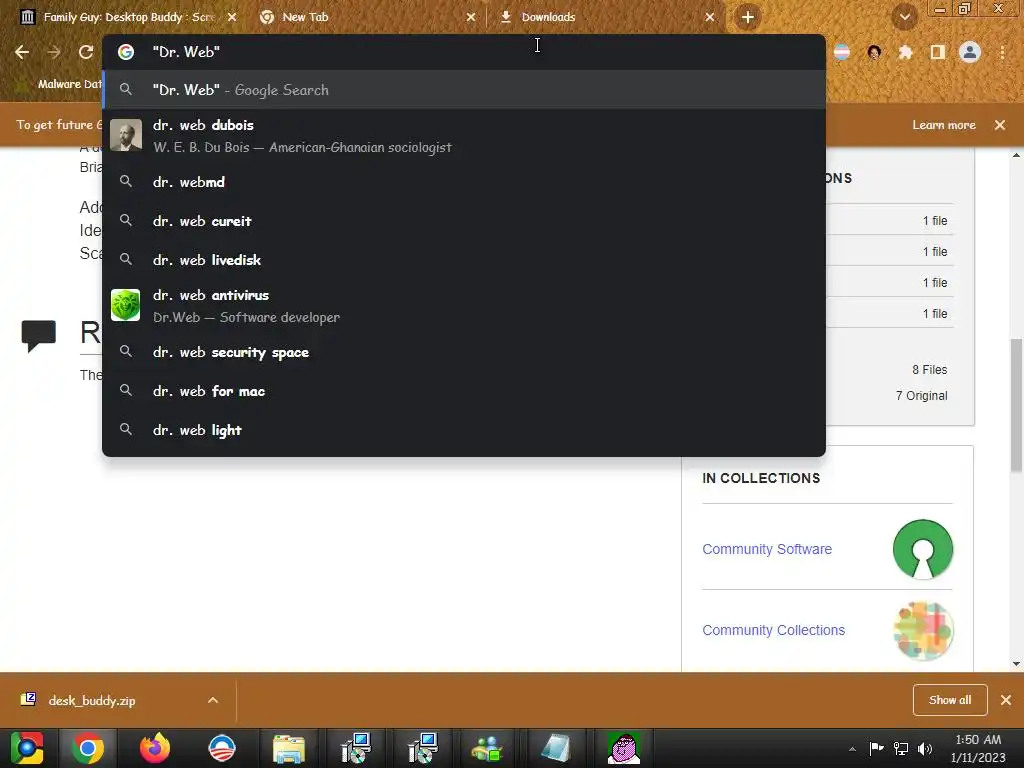Open the Community Software link

point(767,549)
